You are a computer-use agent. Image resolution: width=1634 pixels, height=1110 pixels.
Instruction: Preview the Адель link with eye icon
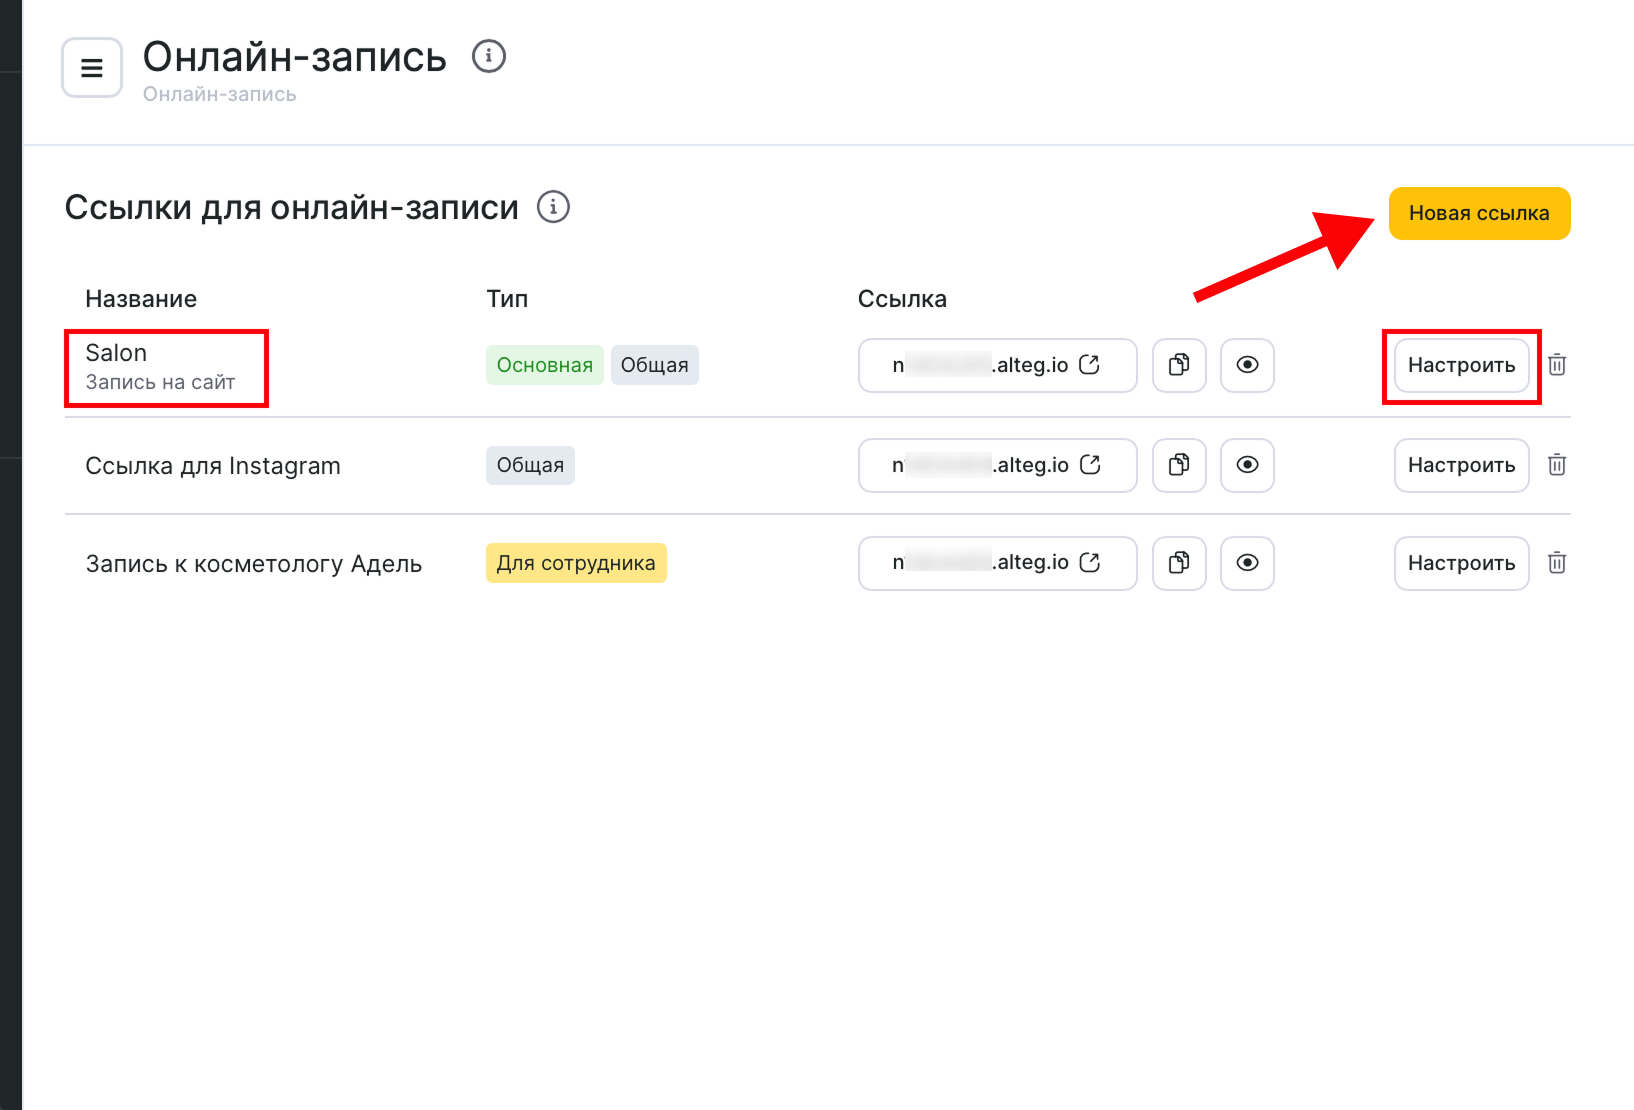(1247, 563)
